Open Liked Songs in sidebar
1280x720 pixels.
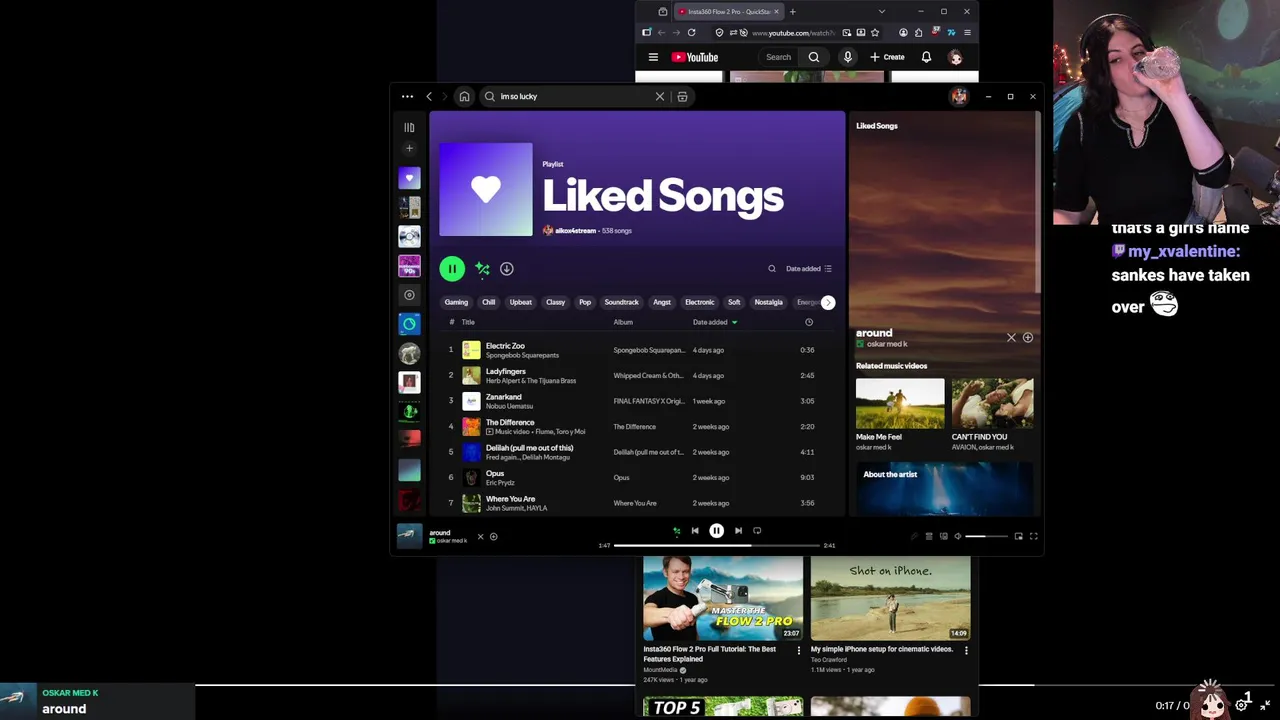click(409, 178)
